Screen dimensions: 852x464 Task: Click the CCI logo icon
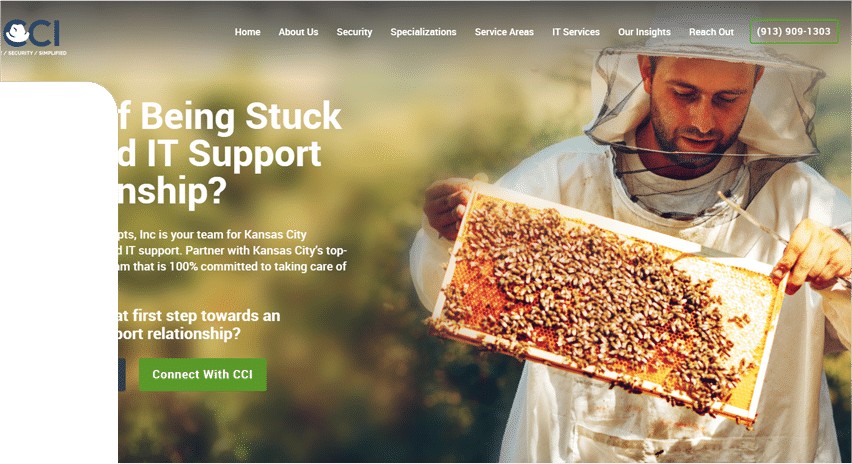31,33
